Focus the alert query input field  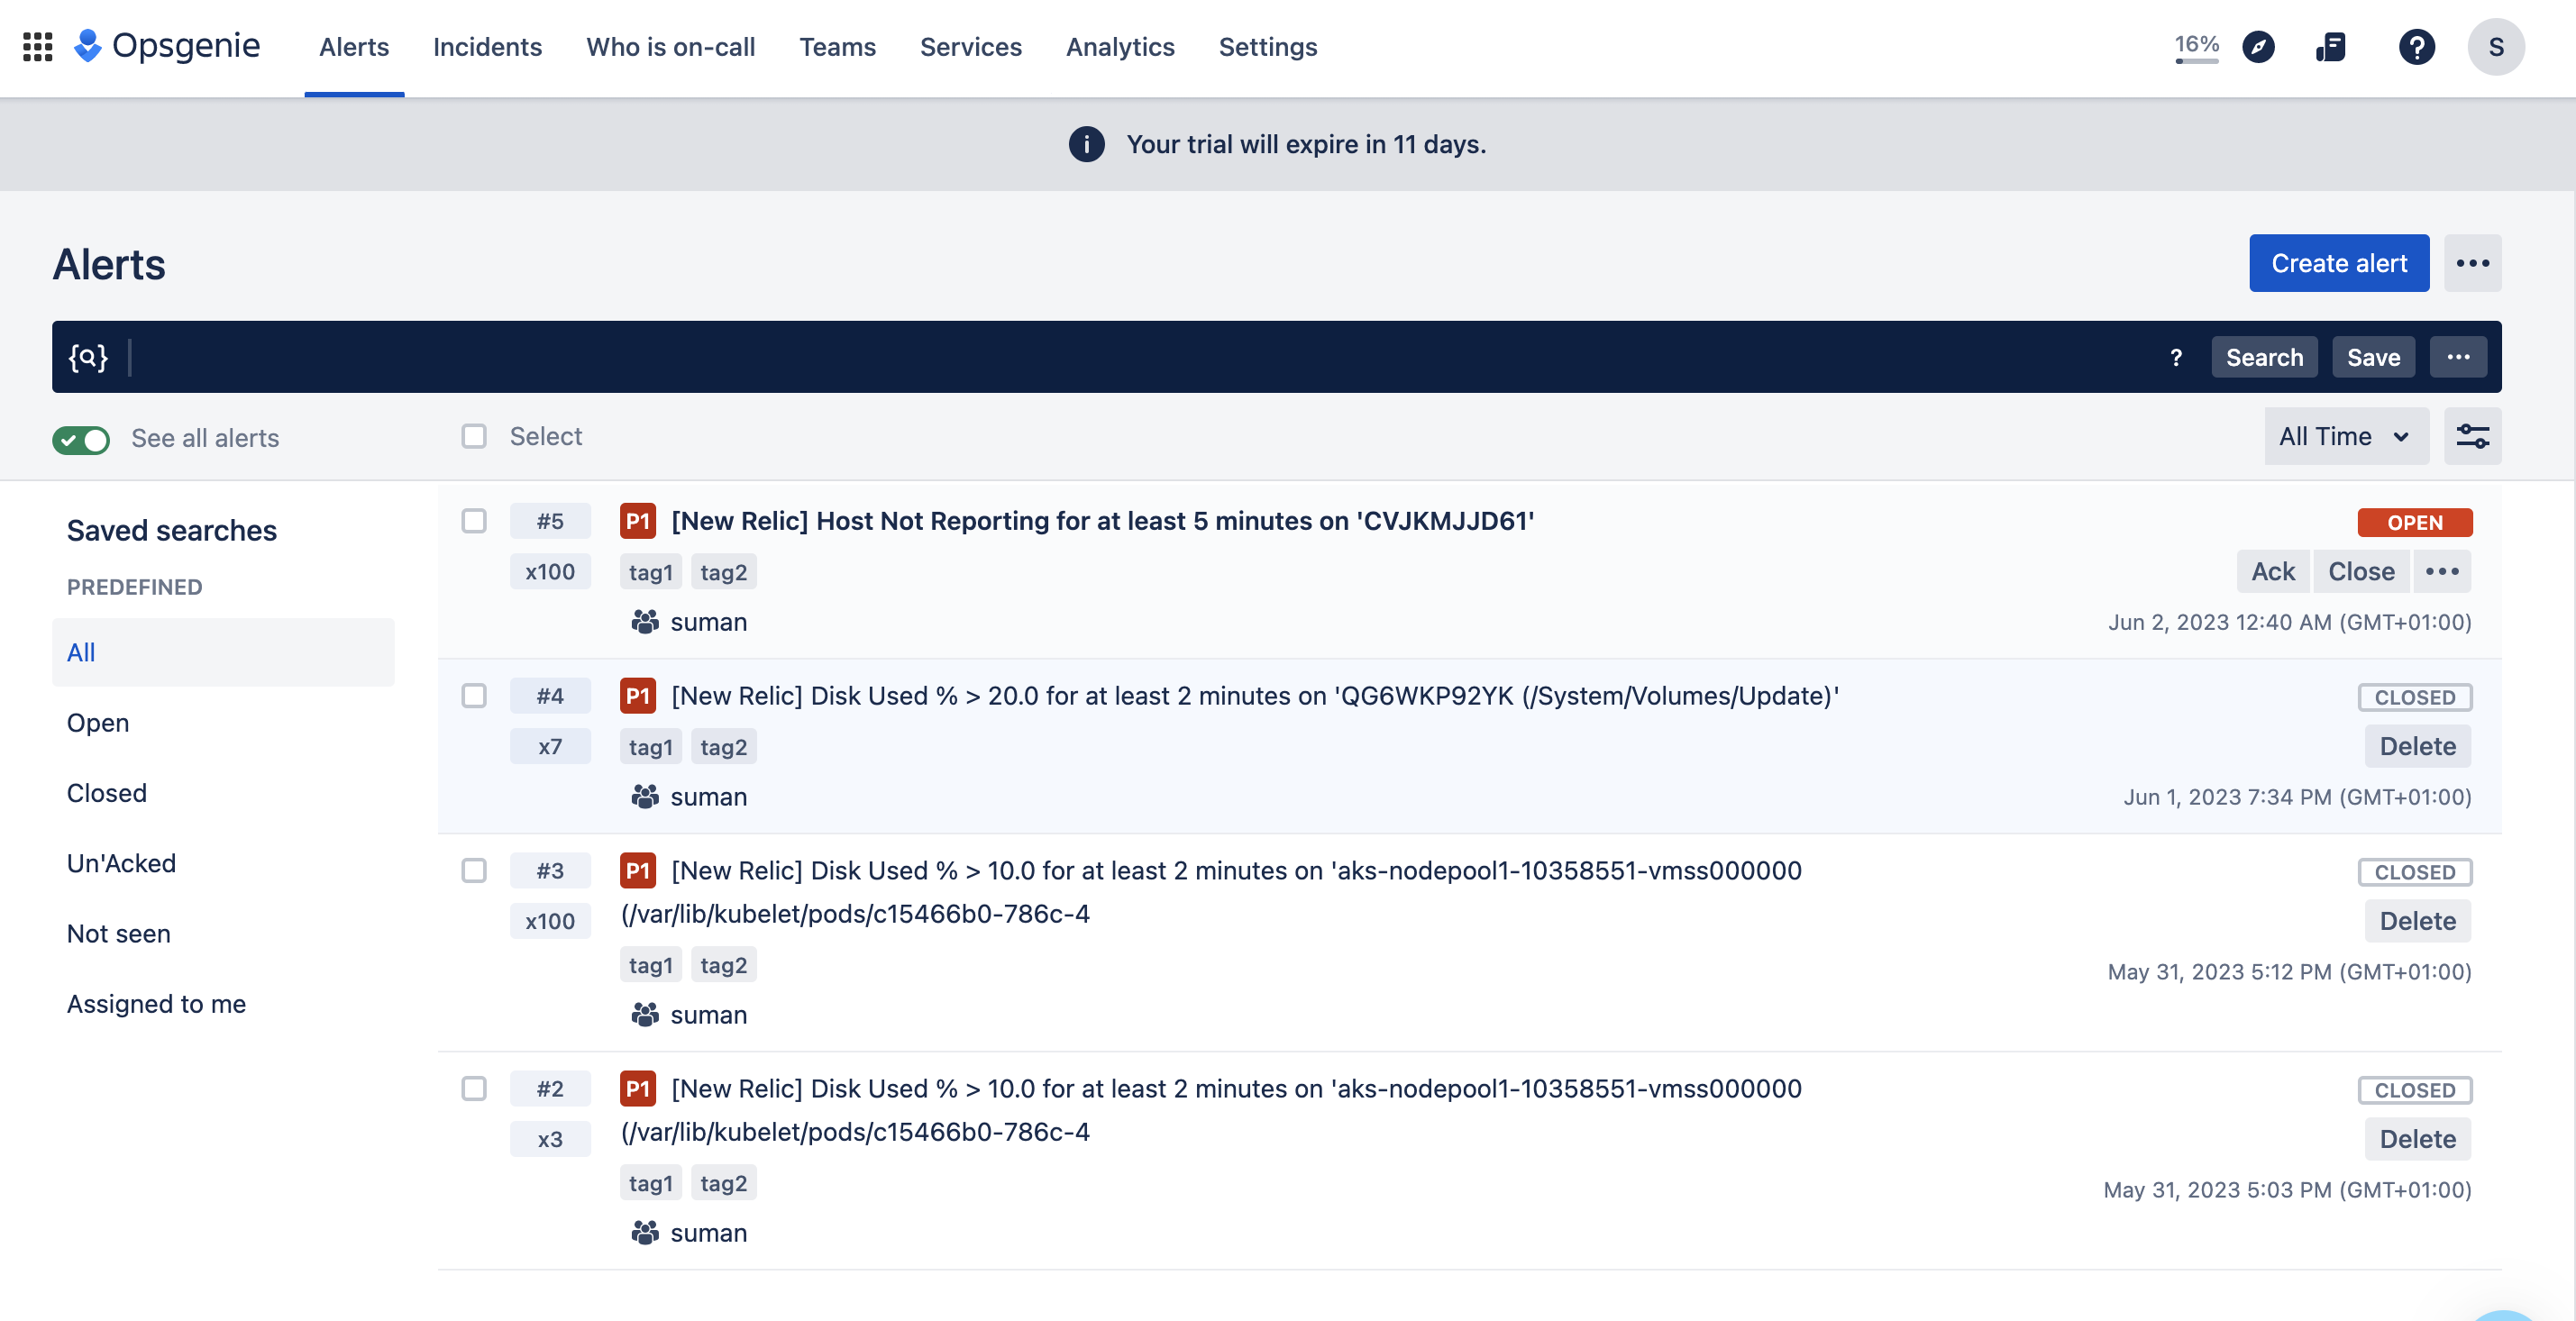tap(1140, 357)
